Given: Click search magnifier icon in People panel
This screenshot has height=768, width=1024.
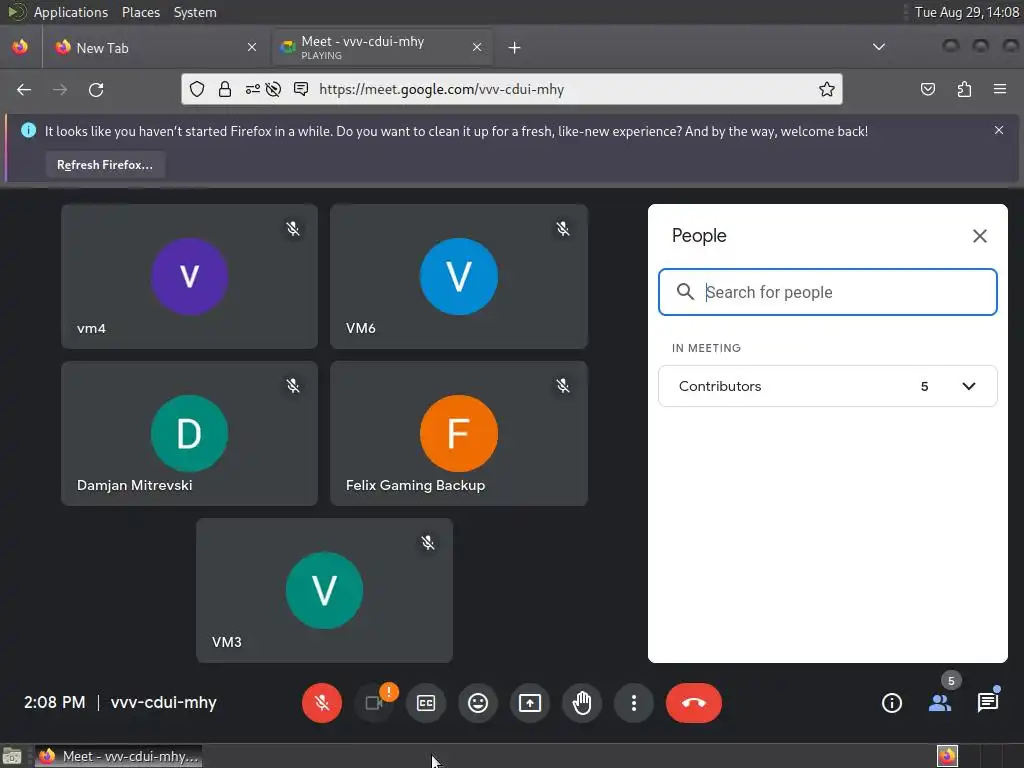Looking at the screenshot, I should click(x=684, y=292).
